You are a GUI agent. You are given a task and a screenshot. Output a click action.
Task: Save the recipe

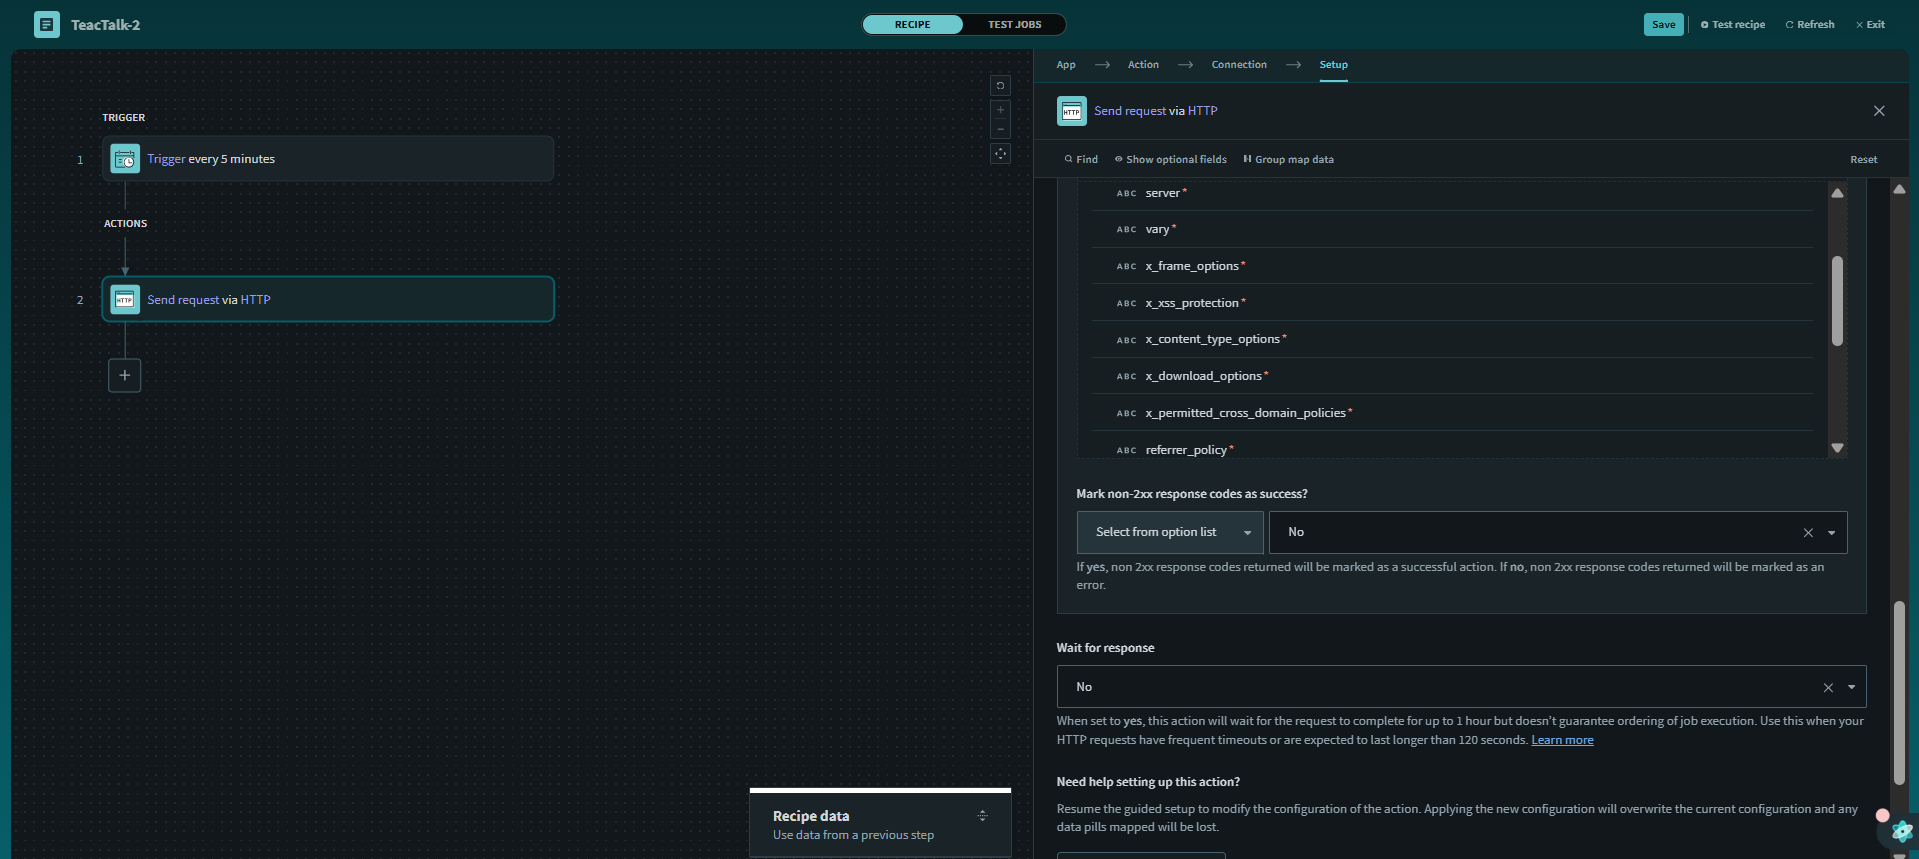(1663, 25)
